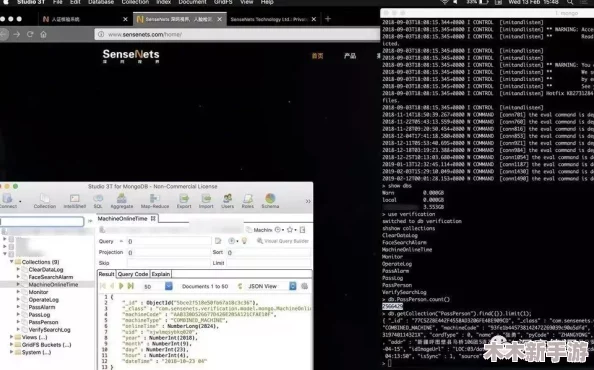Screen dimensions: 594x370
Task: Open the Connect toolbar icon in Studio 3T
Action: coord(8,201)
